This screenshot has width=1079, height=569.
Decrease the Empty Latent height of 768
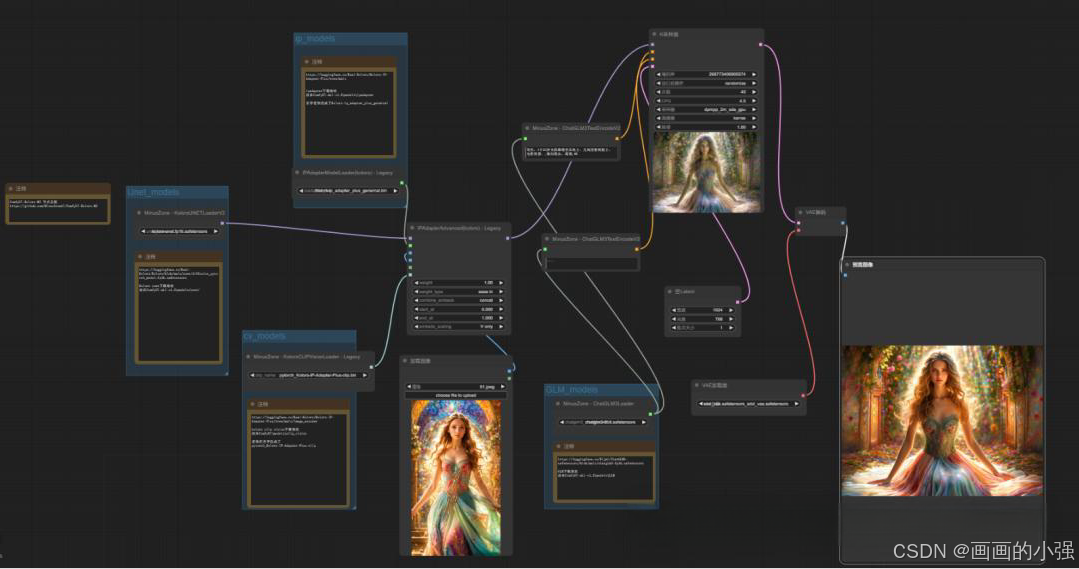click(674, 319)
